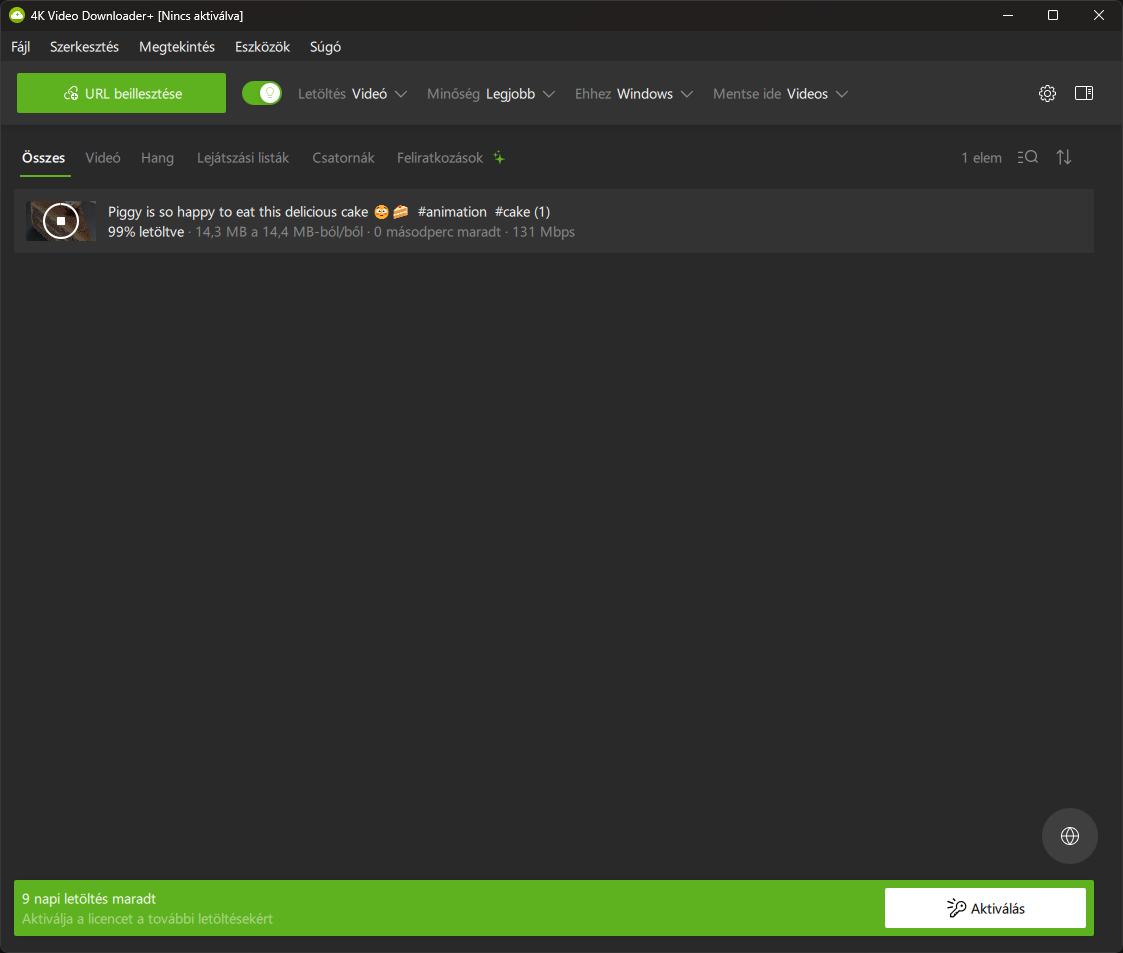Screen dimensions: 1123x953
Task: Open the Megtekintés menu
Action: (177, 47)
